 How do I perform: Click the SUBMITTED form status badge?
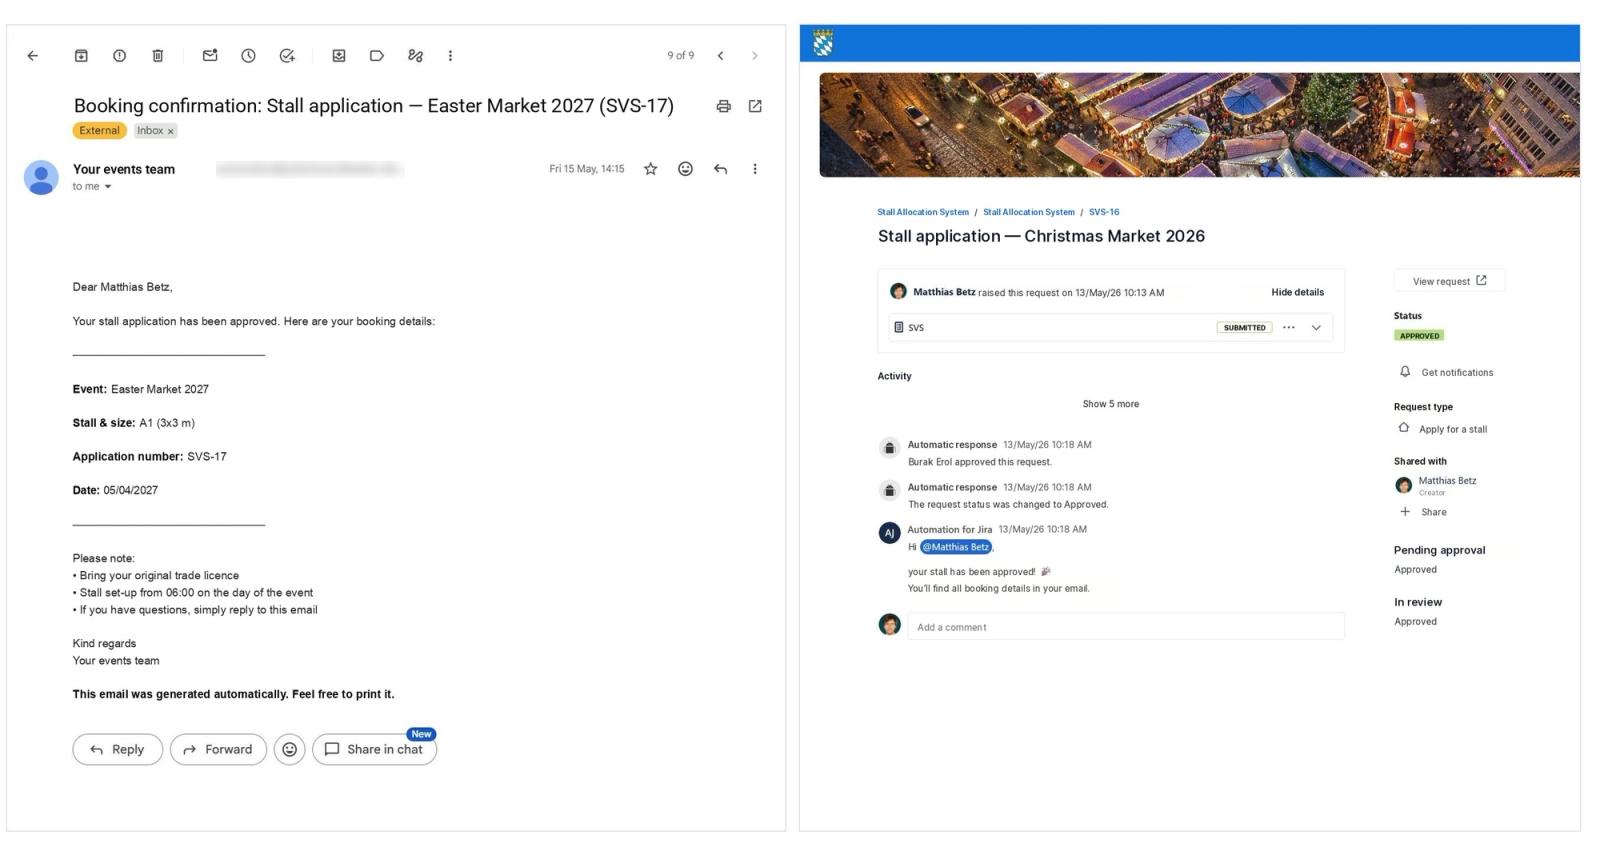tap(1244, 327)
